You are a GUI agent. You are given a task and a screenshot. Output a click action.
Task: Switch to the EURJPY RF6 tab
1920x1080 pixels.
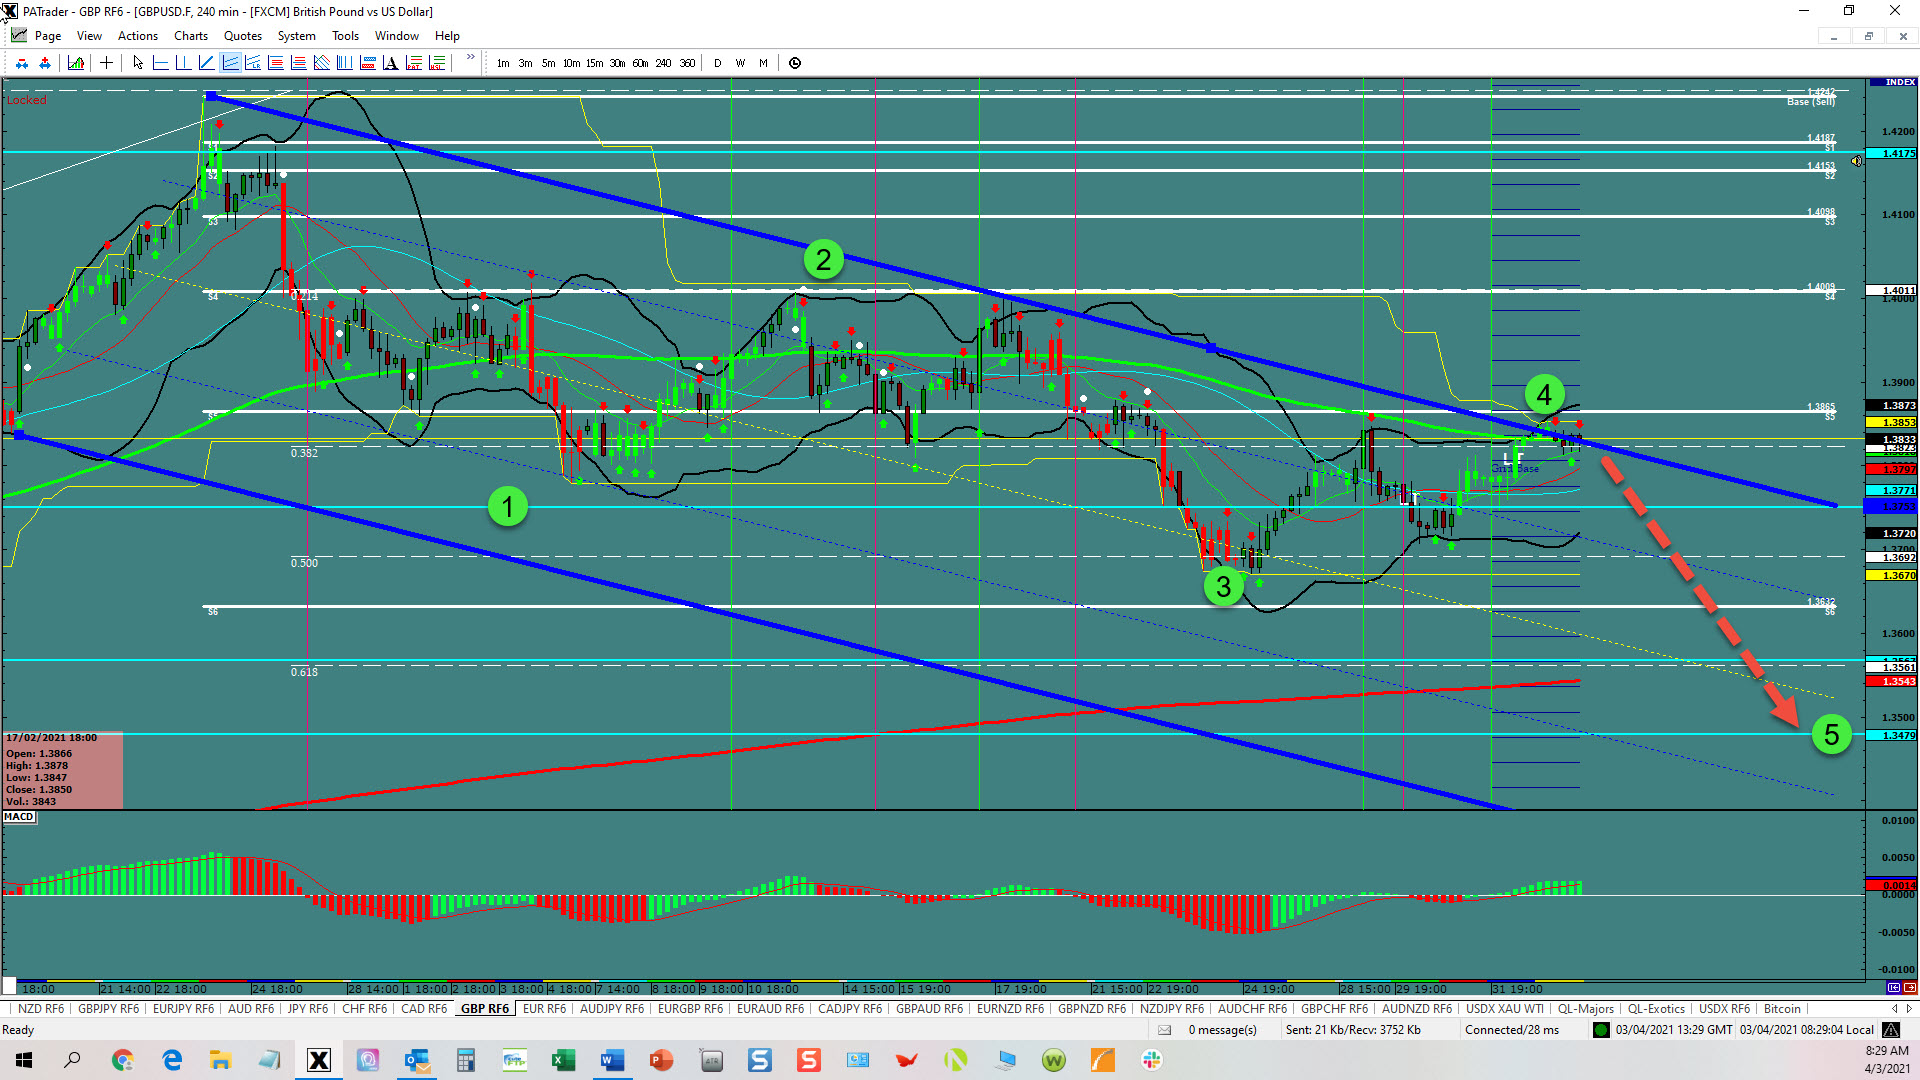click(184, 1009)
